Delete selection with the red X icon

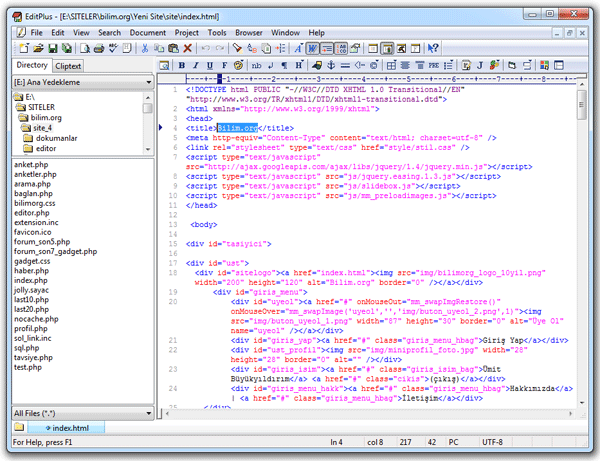tap(188, 48)
